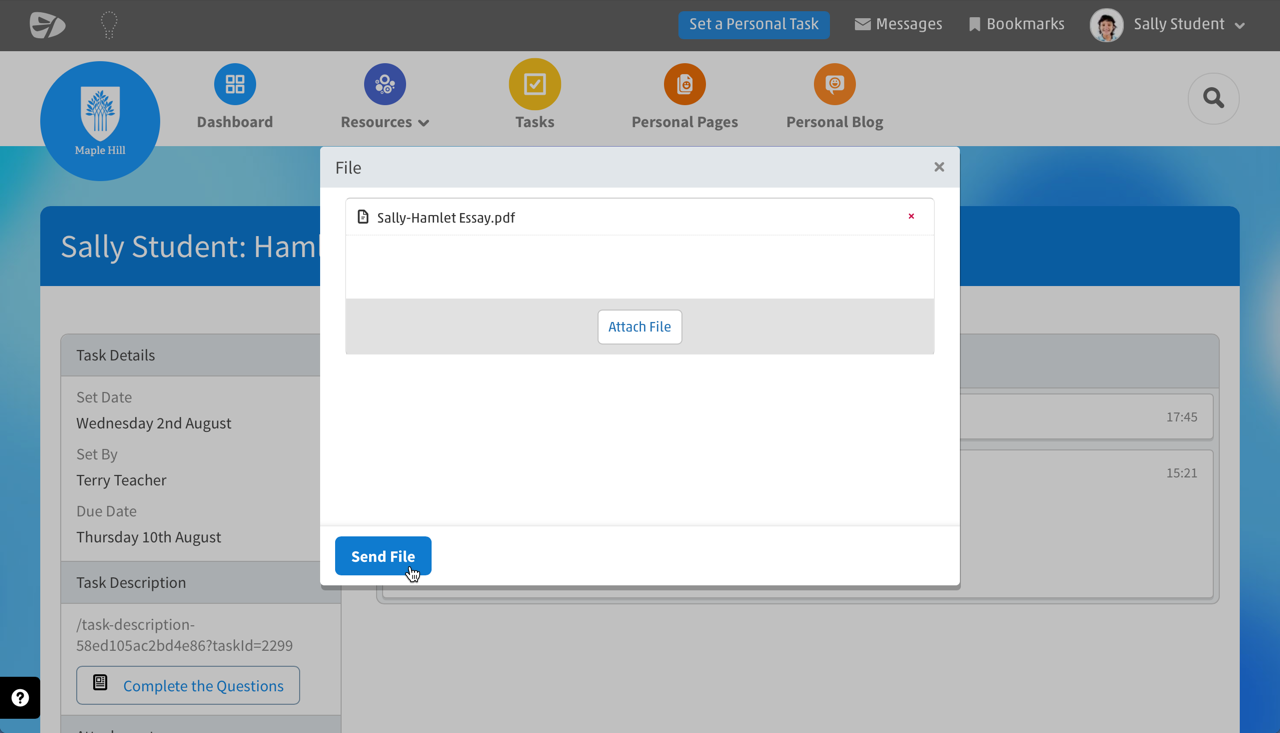1280x733 pixels.
Task: Open the Complete the Questions link
Action: click(x=188, y=685)
